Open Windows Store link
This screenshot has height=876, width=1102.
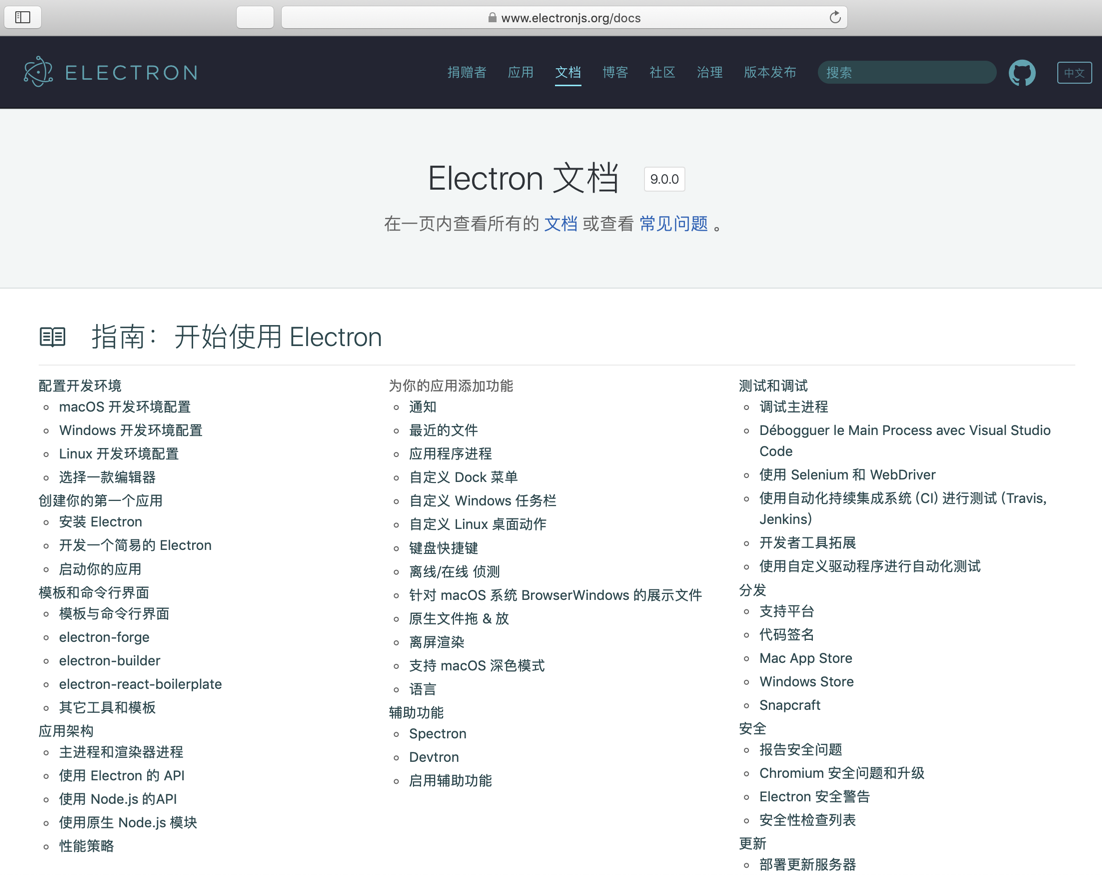807,682
